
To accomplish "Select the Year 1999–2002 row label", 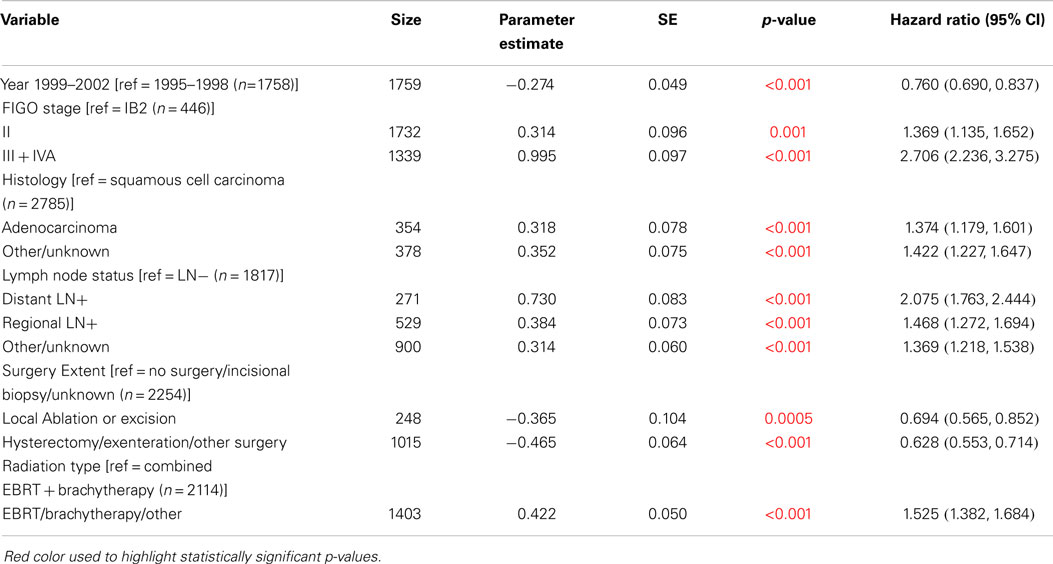I will (150, 85).
